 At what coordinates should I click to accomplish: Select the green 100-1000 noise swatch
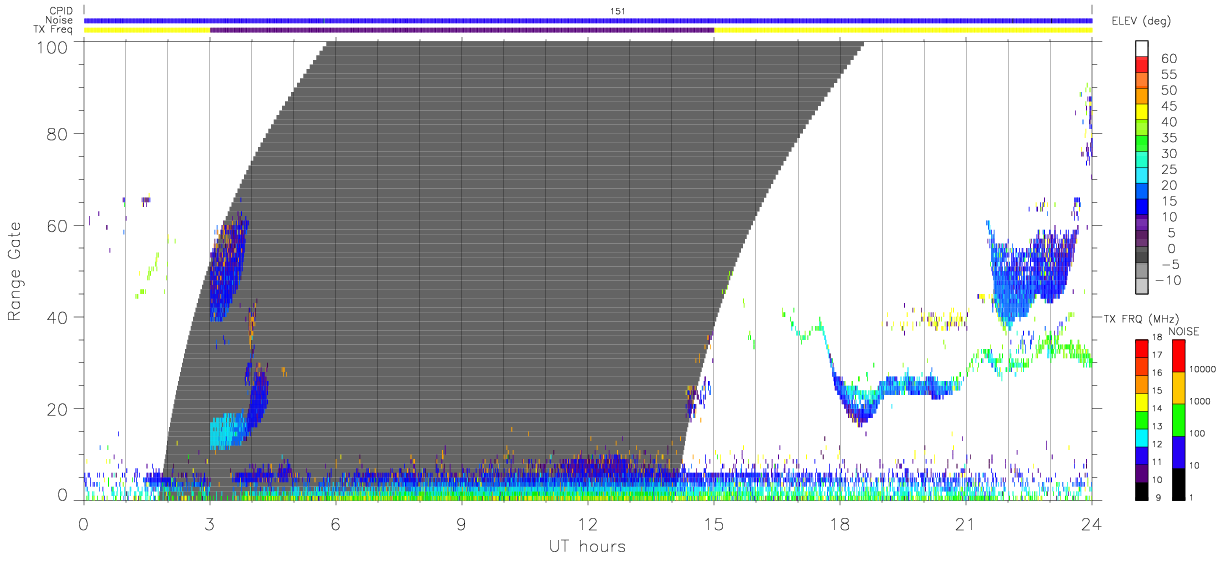1177,419
